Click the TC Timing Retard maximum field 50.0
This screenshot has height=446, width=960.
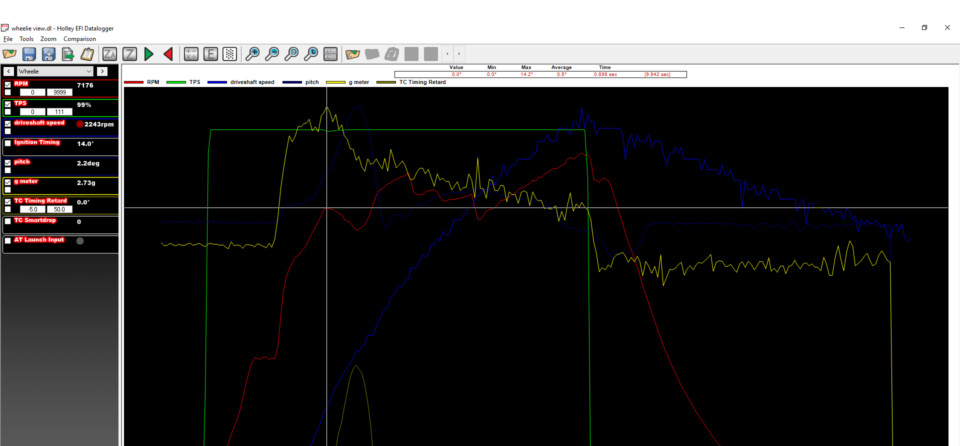point(59,210)
